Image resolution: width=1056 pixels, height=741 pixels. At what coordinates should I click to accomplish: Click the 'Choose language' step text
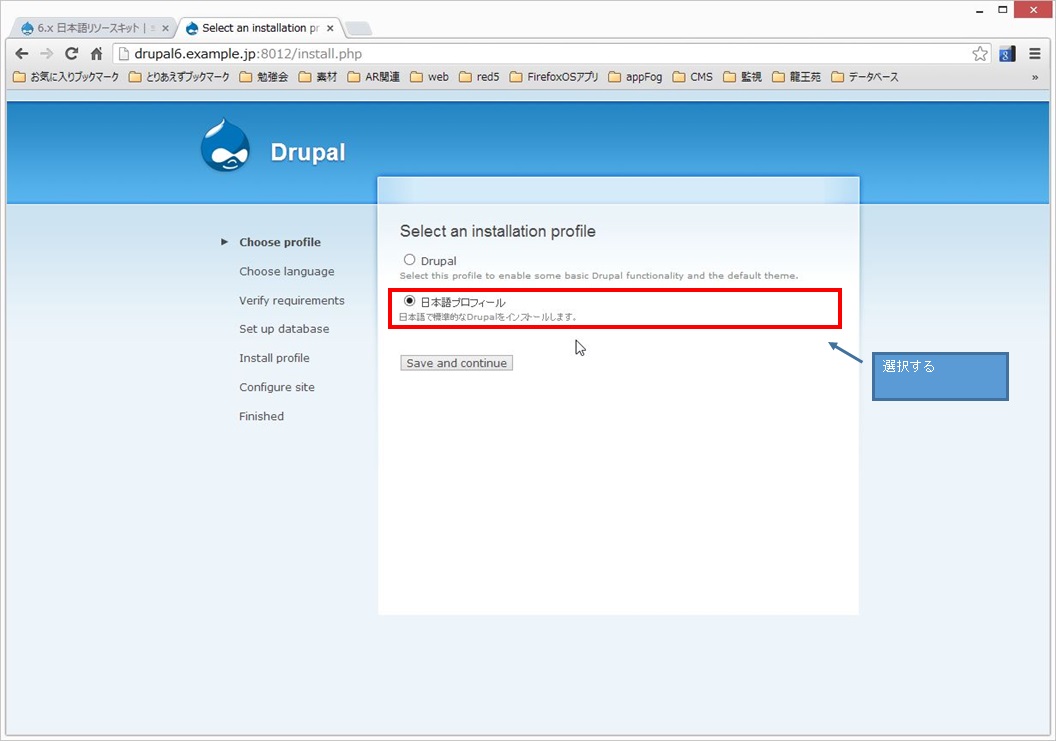point(287,271)
